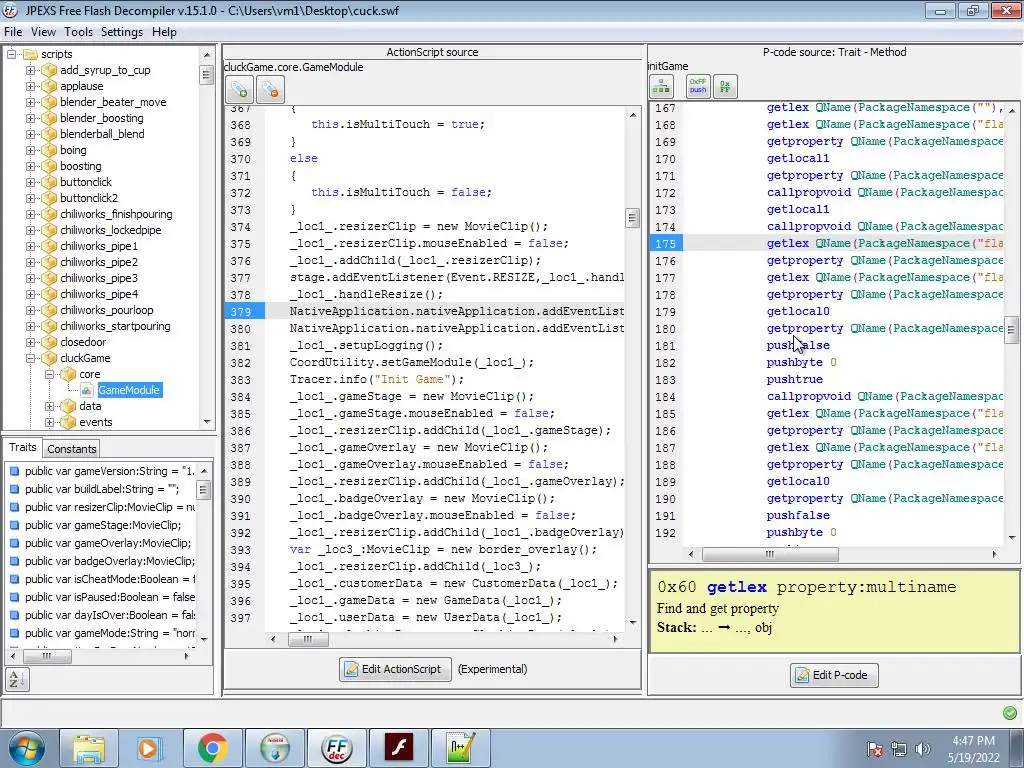Click the scripts tree vertical scrollbar thumb

(206, 75)
